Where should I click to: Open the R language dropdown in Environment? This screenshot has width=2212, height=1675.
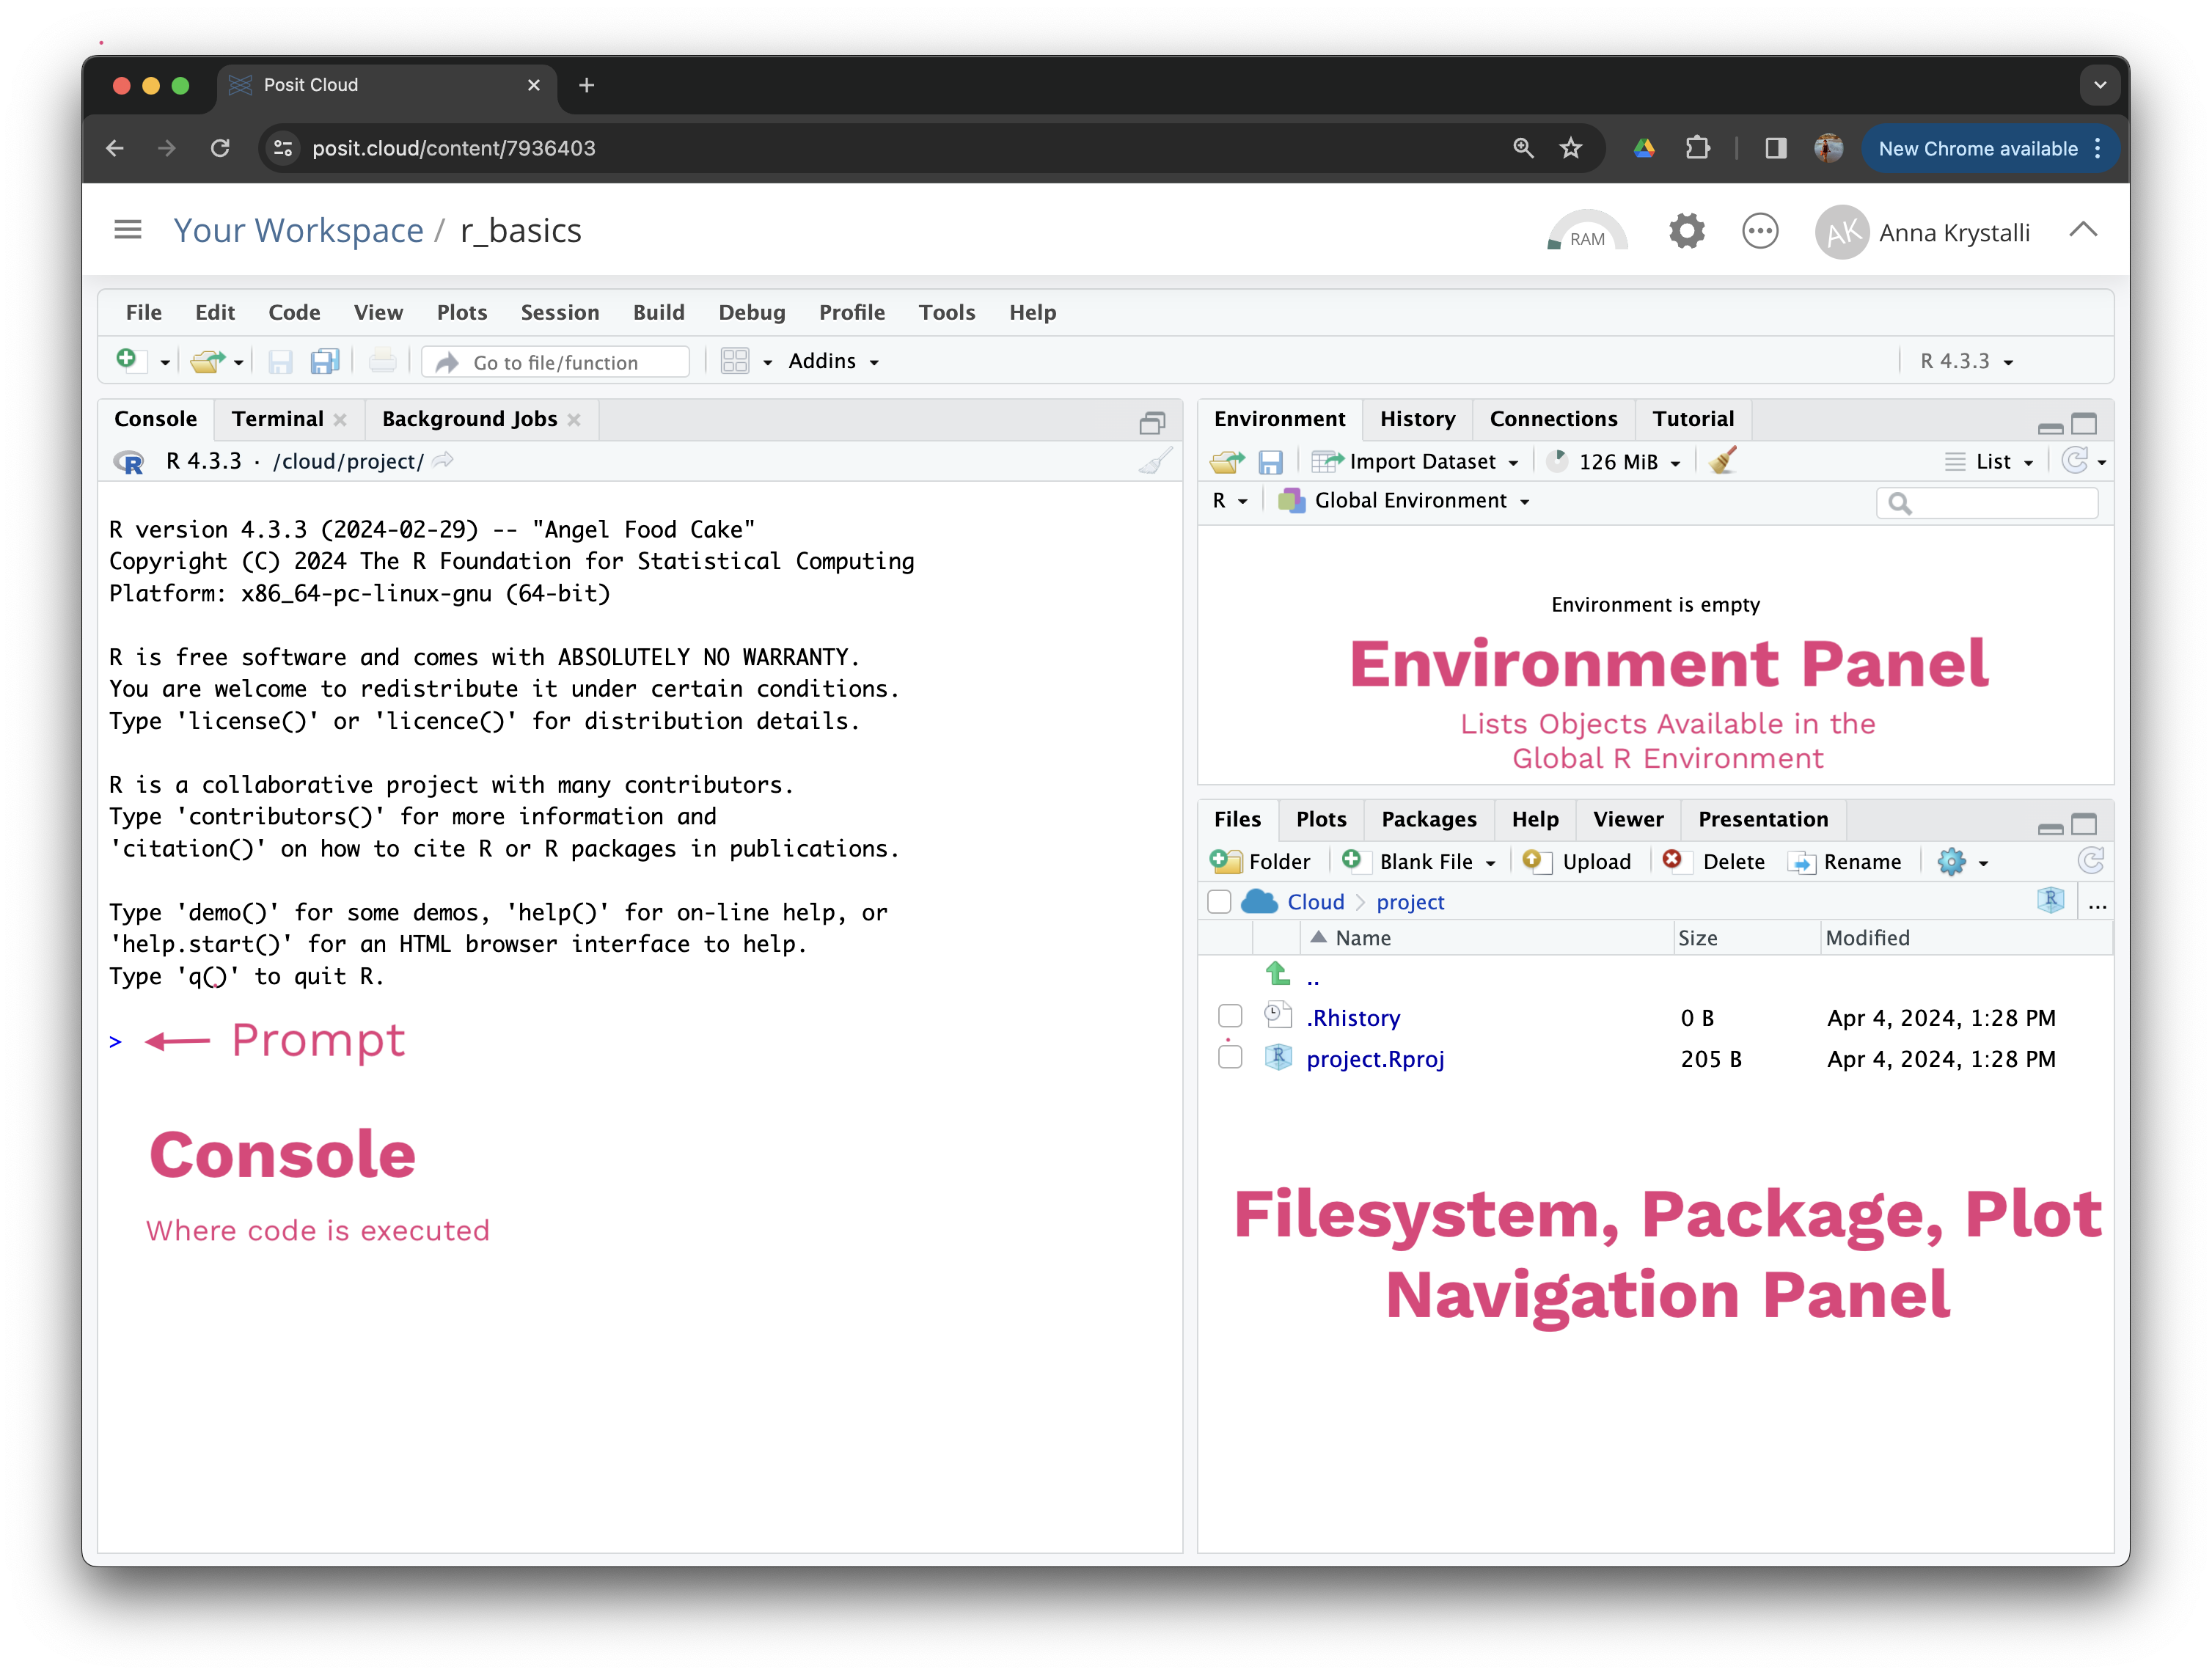click(x=1229, y=500)
